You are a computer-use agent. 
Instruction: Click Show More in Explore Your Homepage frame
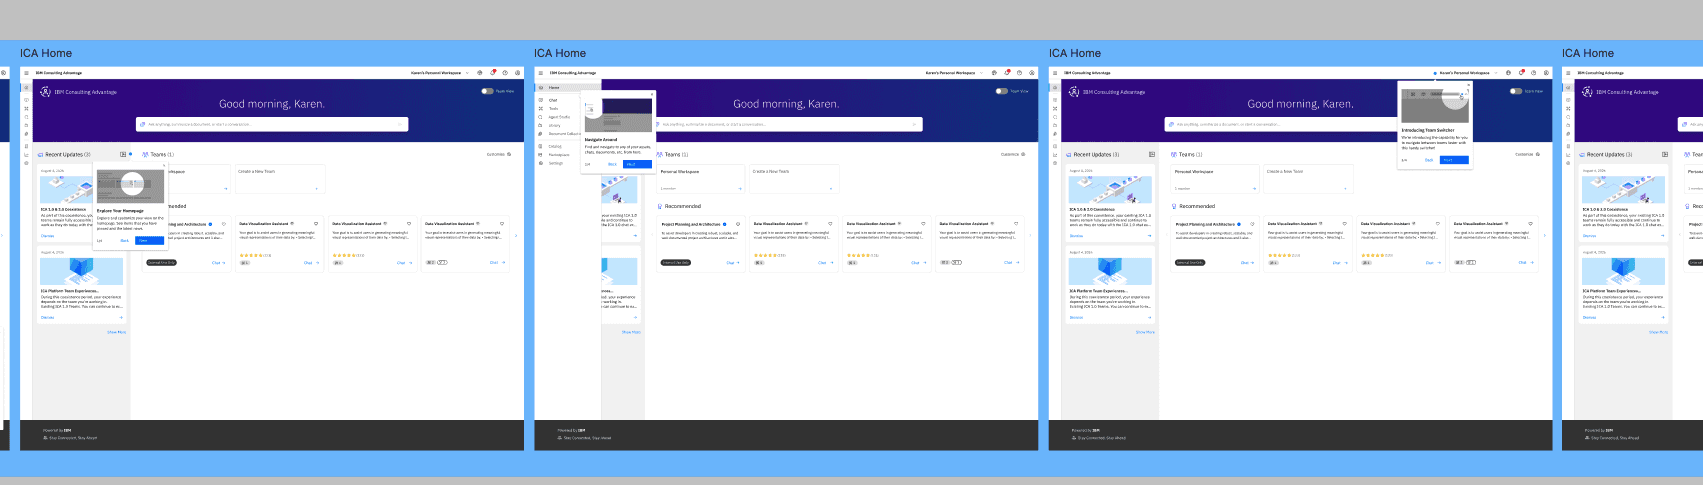pyautogui.click(x=116, y=331)
